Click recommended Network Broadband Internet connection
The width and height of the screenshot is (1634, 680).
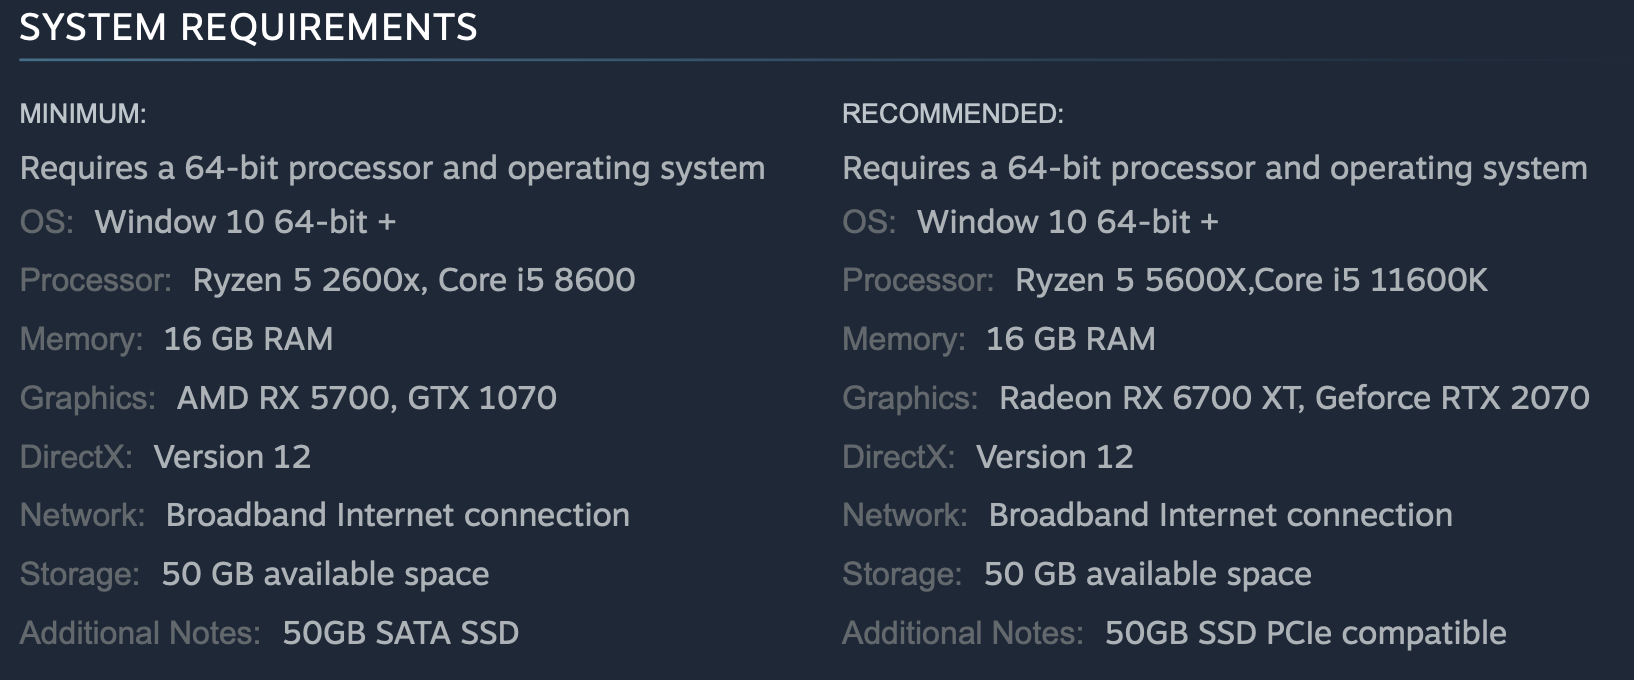[1220, 515]
